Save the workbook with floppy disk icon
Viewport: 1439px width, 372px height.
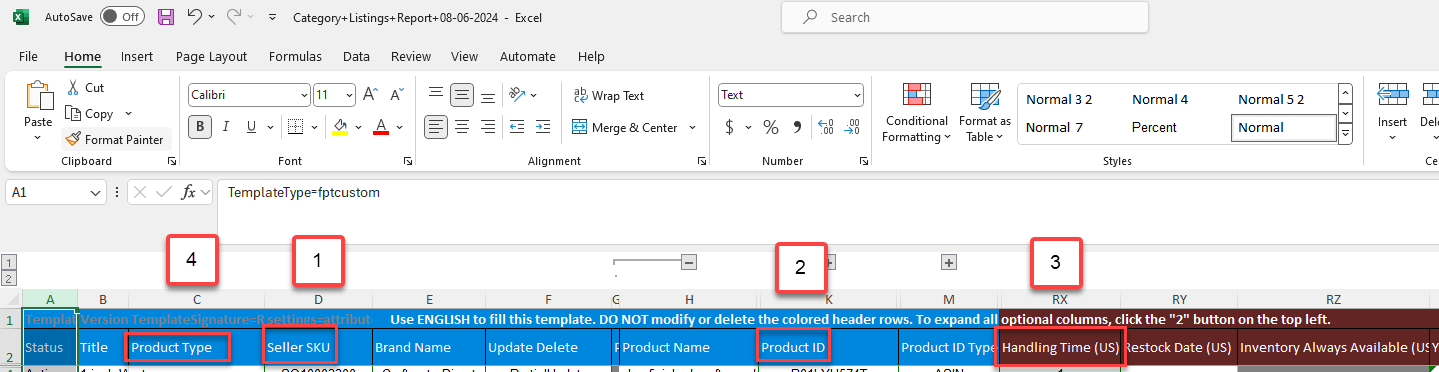(x=166, y=17)
